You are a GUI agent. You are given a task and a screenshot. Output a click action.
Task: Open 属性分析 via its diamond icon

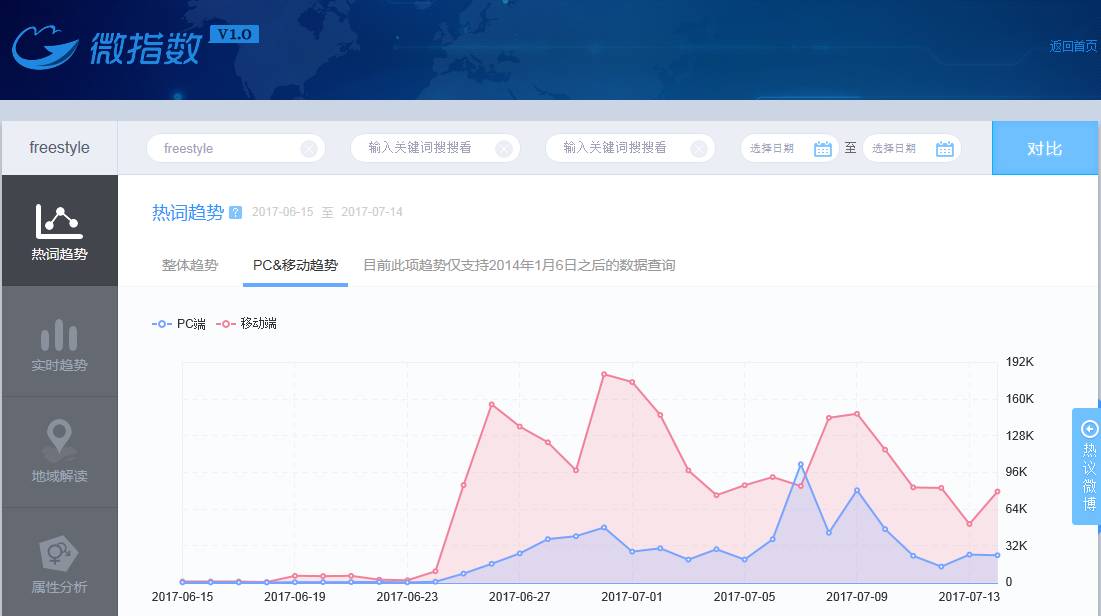pos(60,555)
